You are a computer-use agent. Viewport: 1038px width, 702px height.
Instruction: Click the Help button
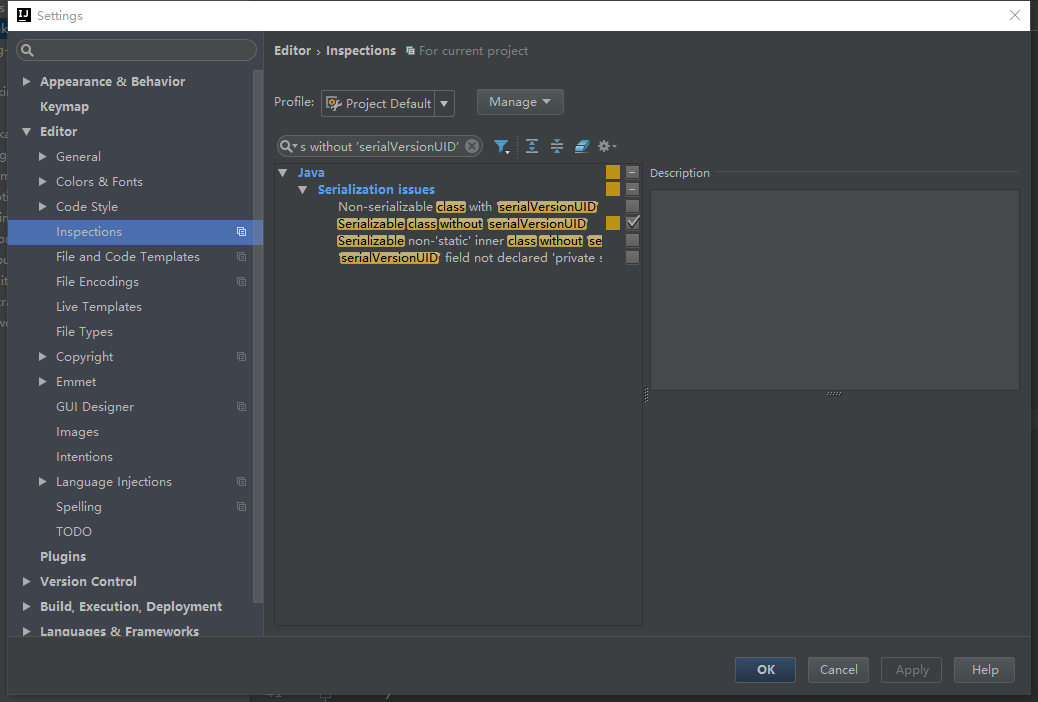click(984, 670)
